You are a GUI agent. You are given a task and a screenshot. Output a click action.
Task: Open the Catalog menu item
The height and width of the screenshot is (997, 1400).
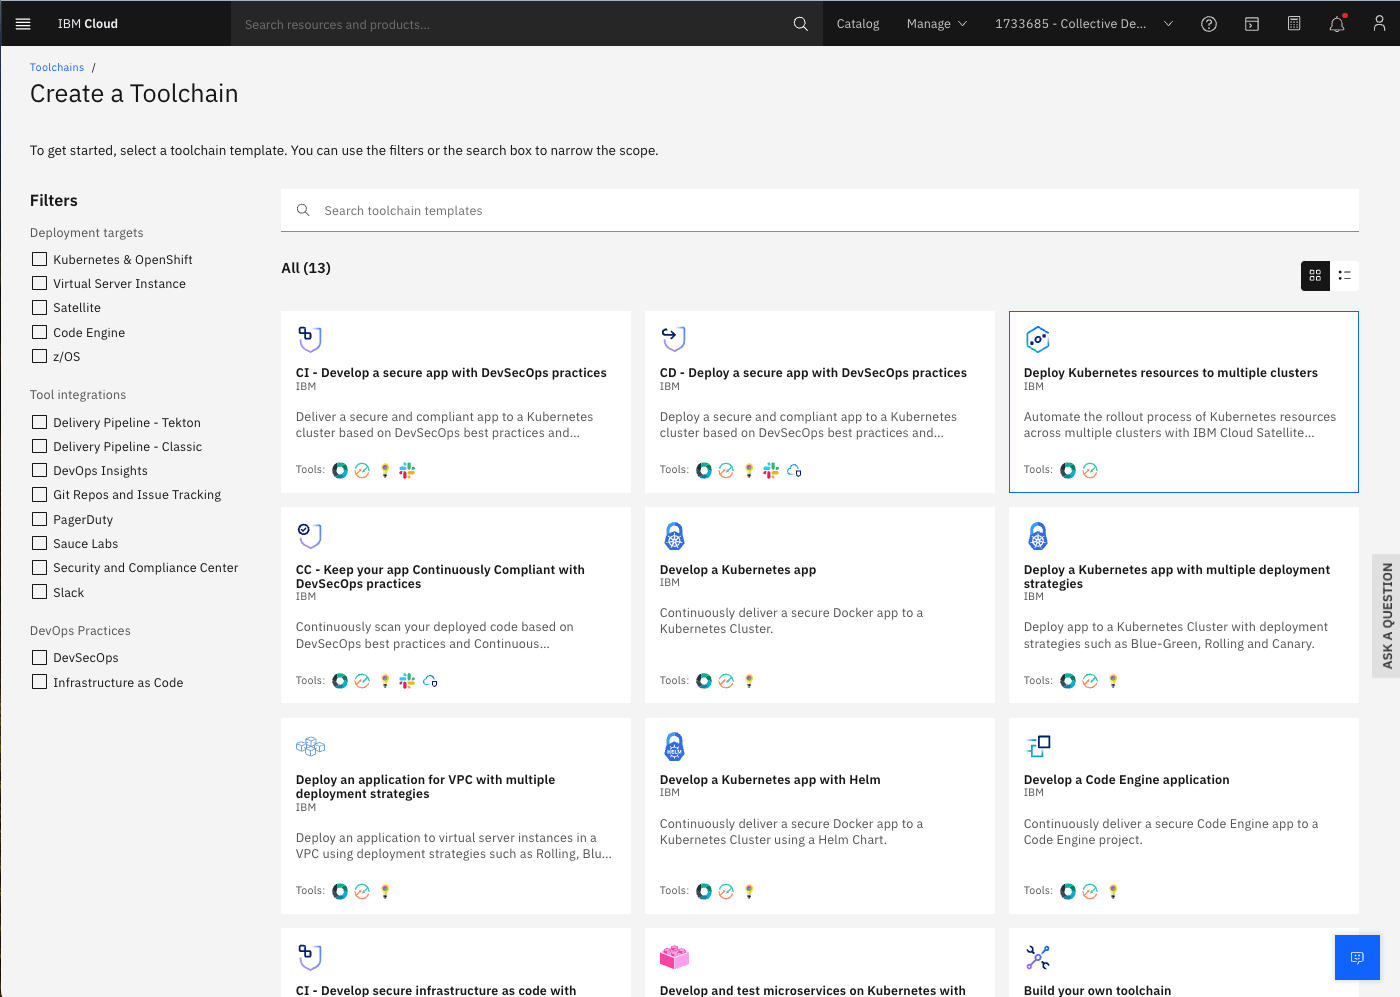[x=858, y=24]
